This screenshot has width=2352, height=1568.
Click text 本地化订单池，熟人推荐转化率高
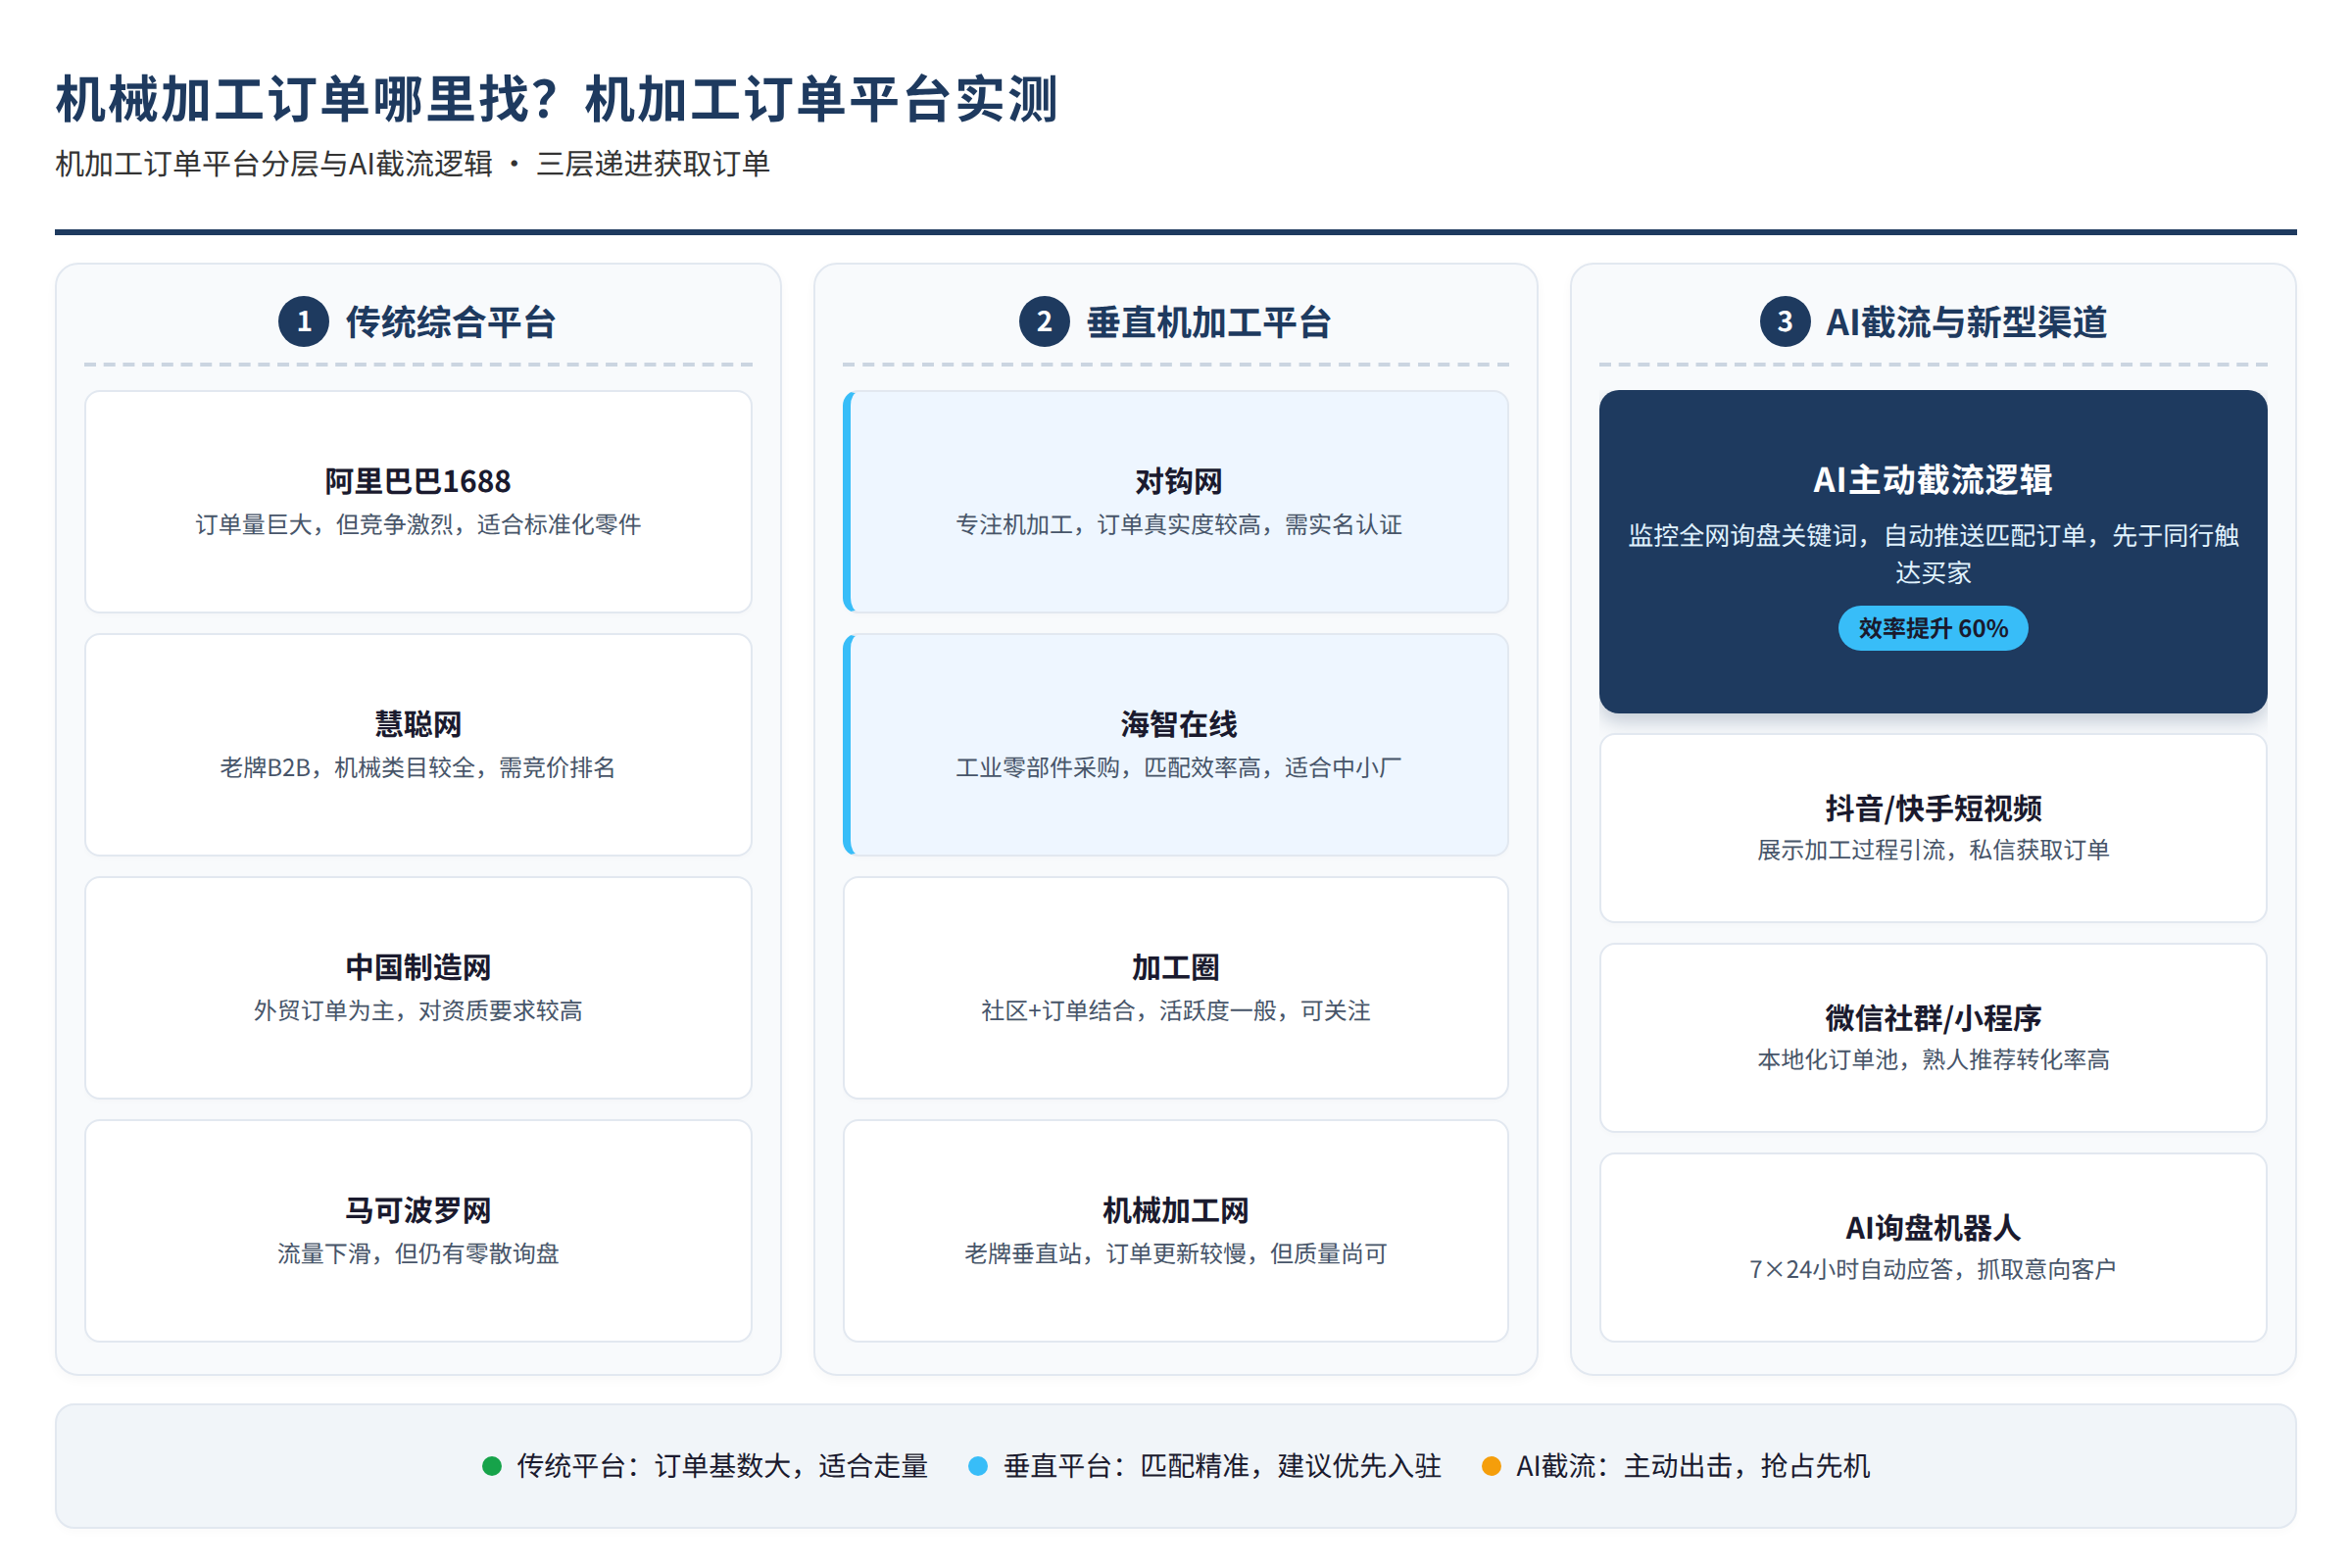1933,1060
